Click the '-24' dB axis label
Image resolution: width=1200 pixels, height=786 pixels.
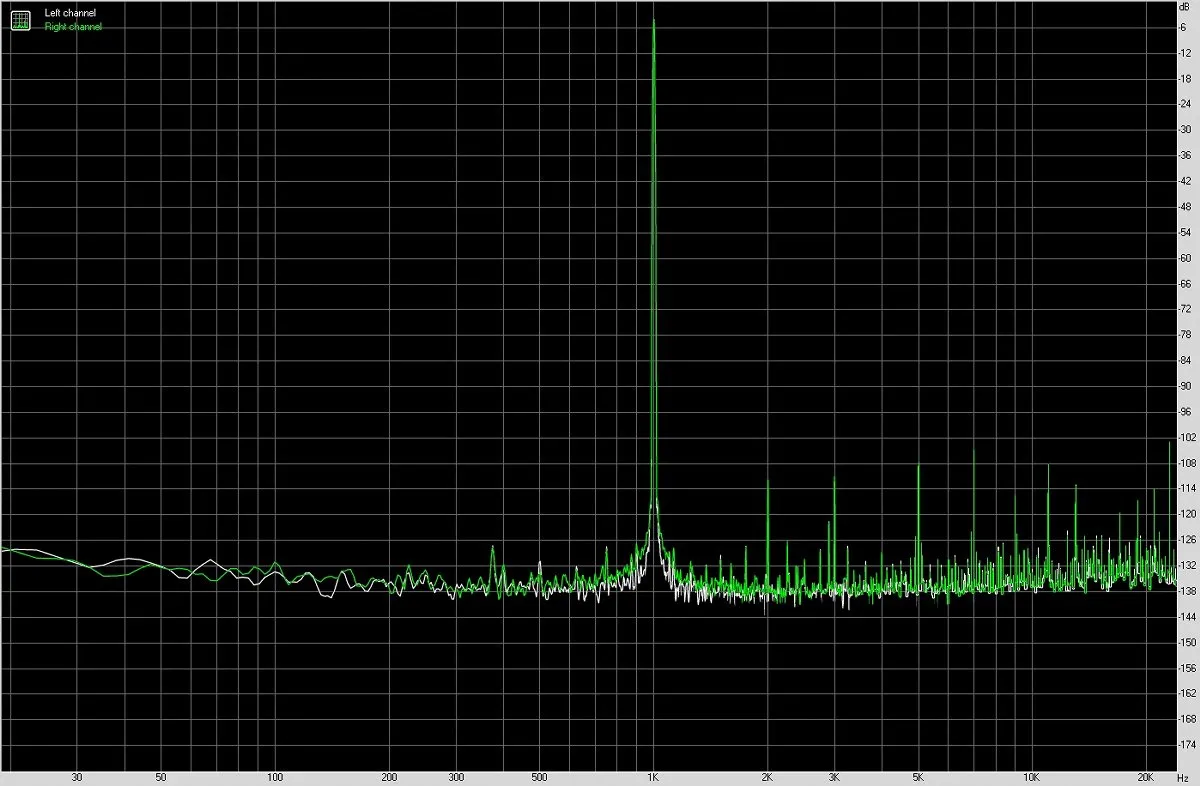point(1186,104)
